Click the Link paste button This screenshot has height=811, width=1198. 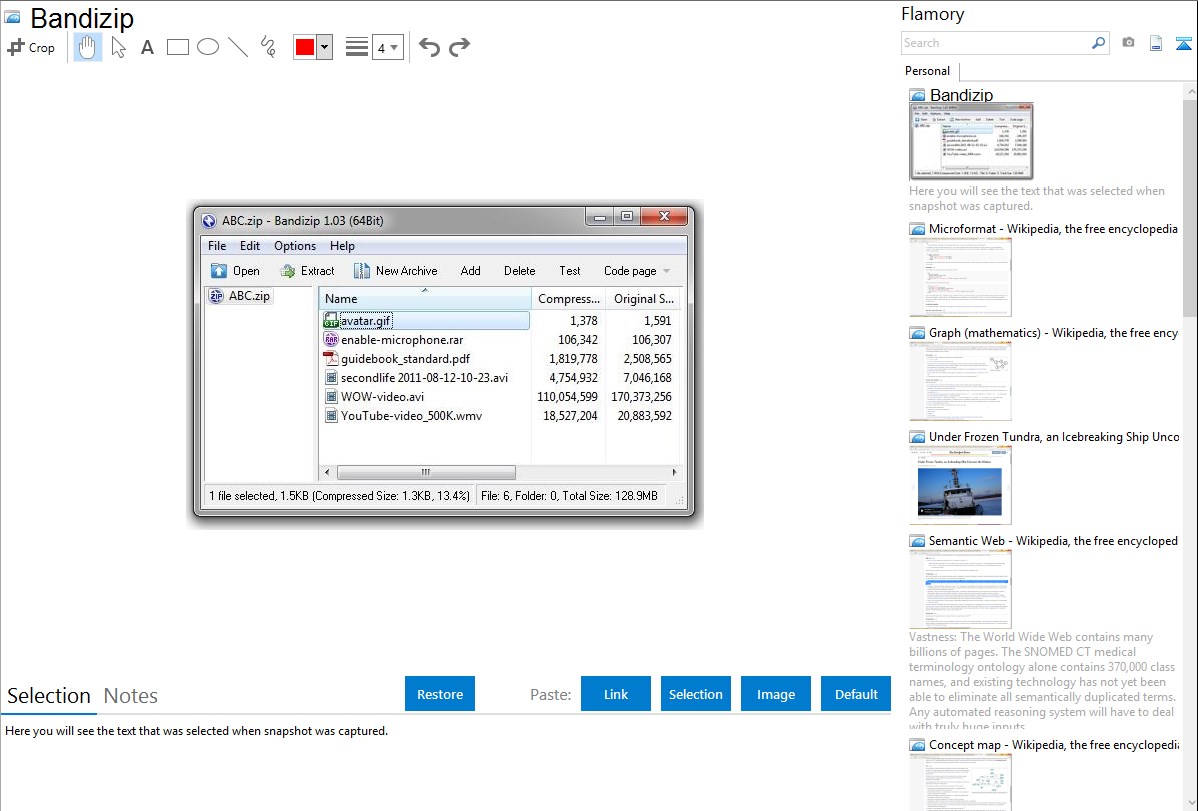(616, 694)
